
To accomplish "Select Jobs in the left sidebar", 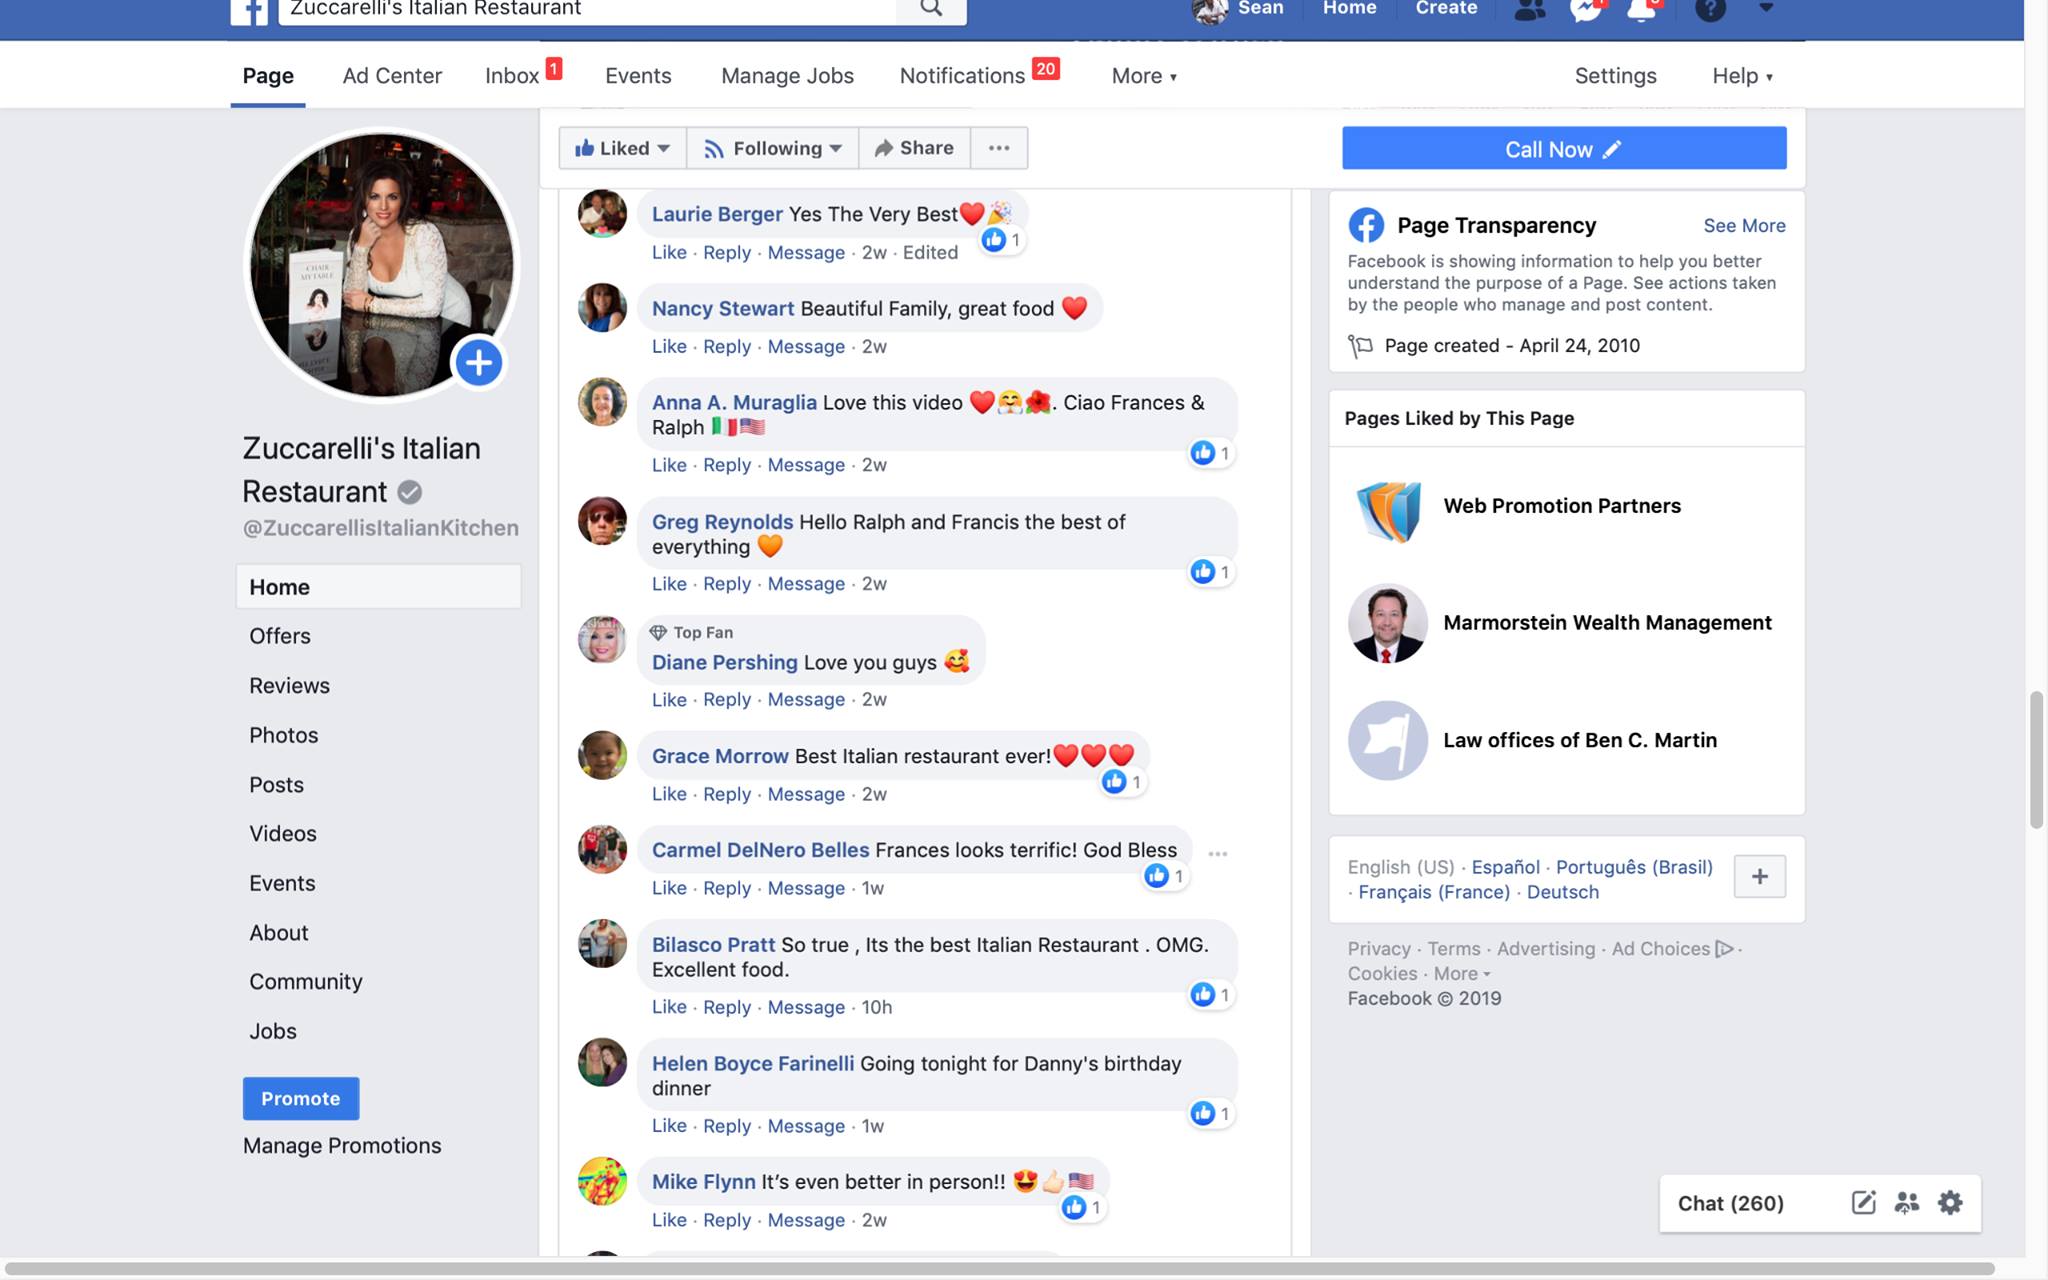I will (273, 1031).
